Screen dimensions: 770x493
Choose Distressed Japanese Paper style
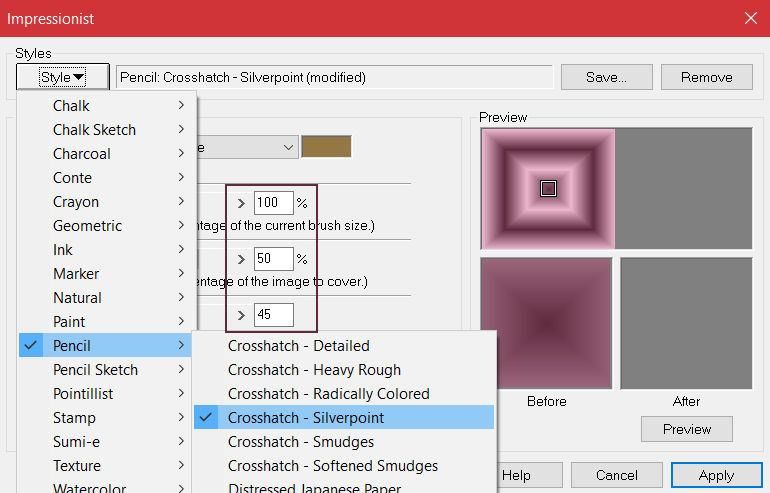[344, 486]
